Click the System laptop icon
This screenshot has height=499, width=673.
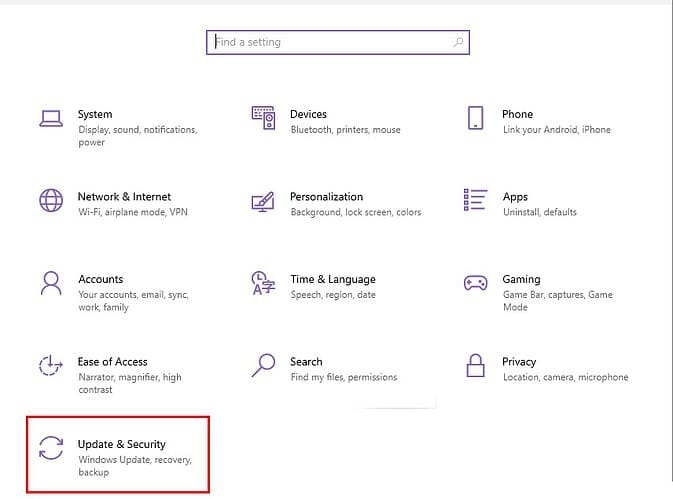click(51, 118)
